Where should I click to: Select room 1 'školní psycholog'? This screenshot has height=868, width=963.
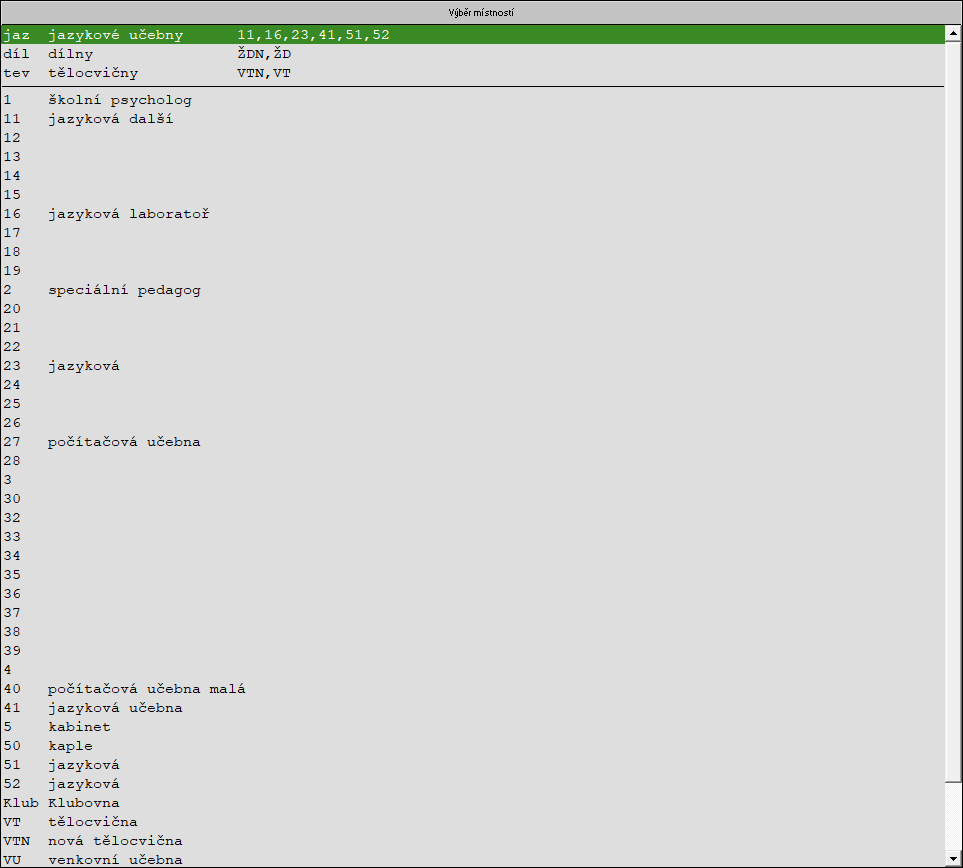click(x=119, y=100)
